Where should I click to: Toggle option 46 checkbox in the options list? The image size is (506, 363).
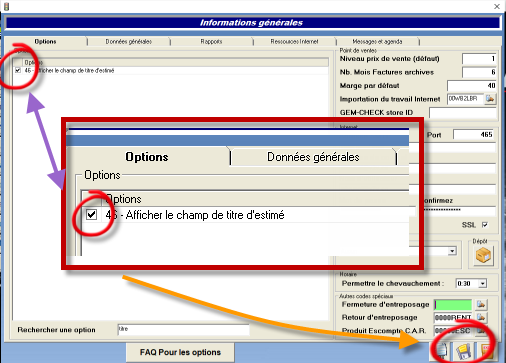[x=18, y=70]
